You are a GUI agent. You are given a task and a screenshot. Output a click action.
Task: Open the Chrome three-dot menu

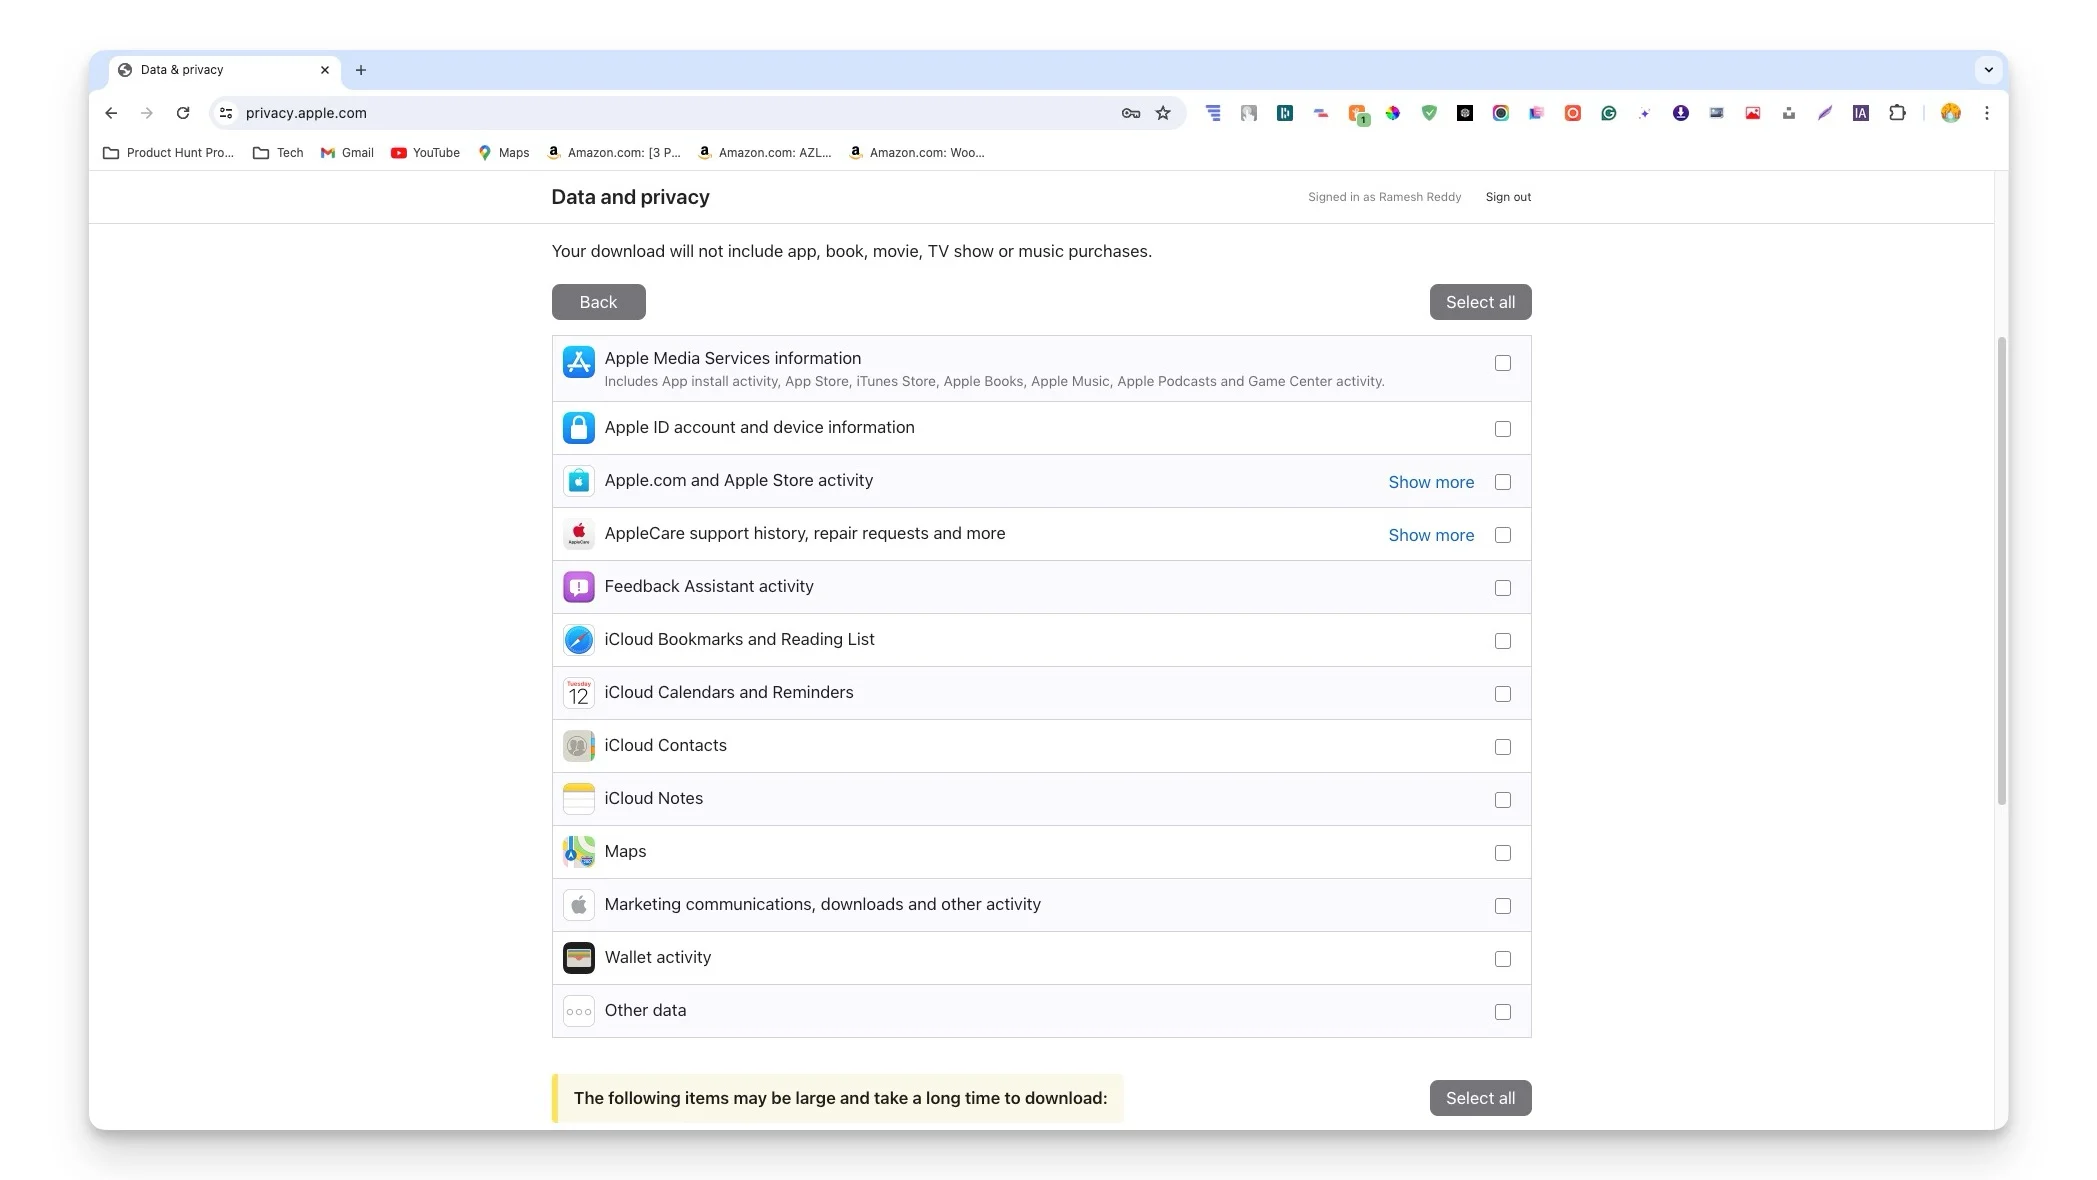pyautogui.click(x=1987, y=113)
